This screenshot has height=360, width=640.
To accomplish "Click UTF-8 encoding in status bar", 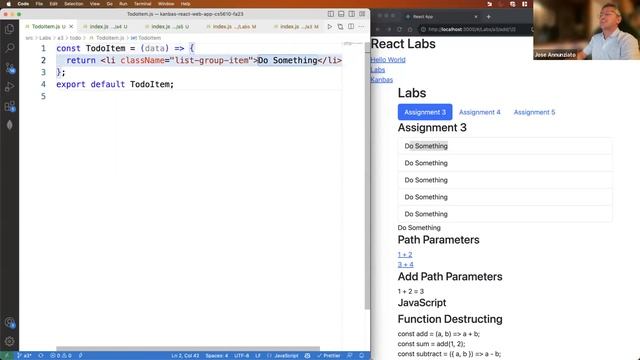I will point(242,356).
